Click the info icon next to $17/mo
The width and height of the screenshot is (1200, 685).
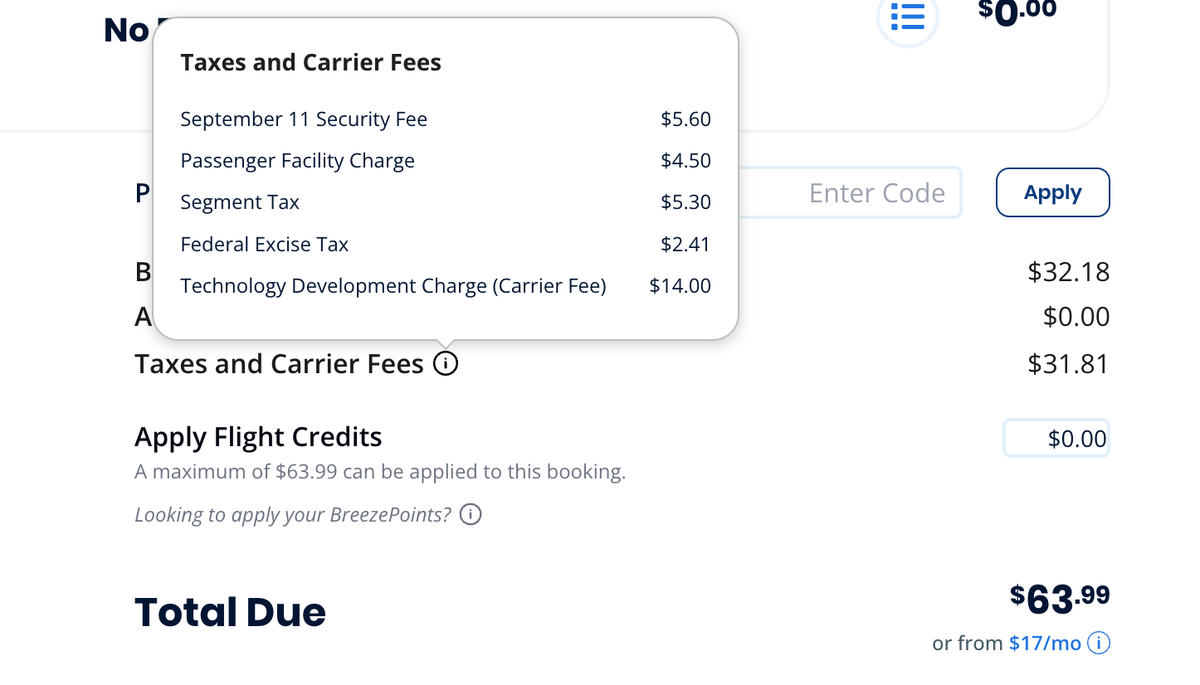click(x=1098, y=643)
